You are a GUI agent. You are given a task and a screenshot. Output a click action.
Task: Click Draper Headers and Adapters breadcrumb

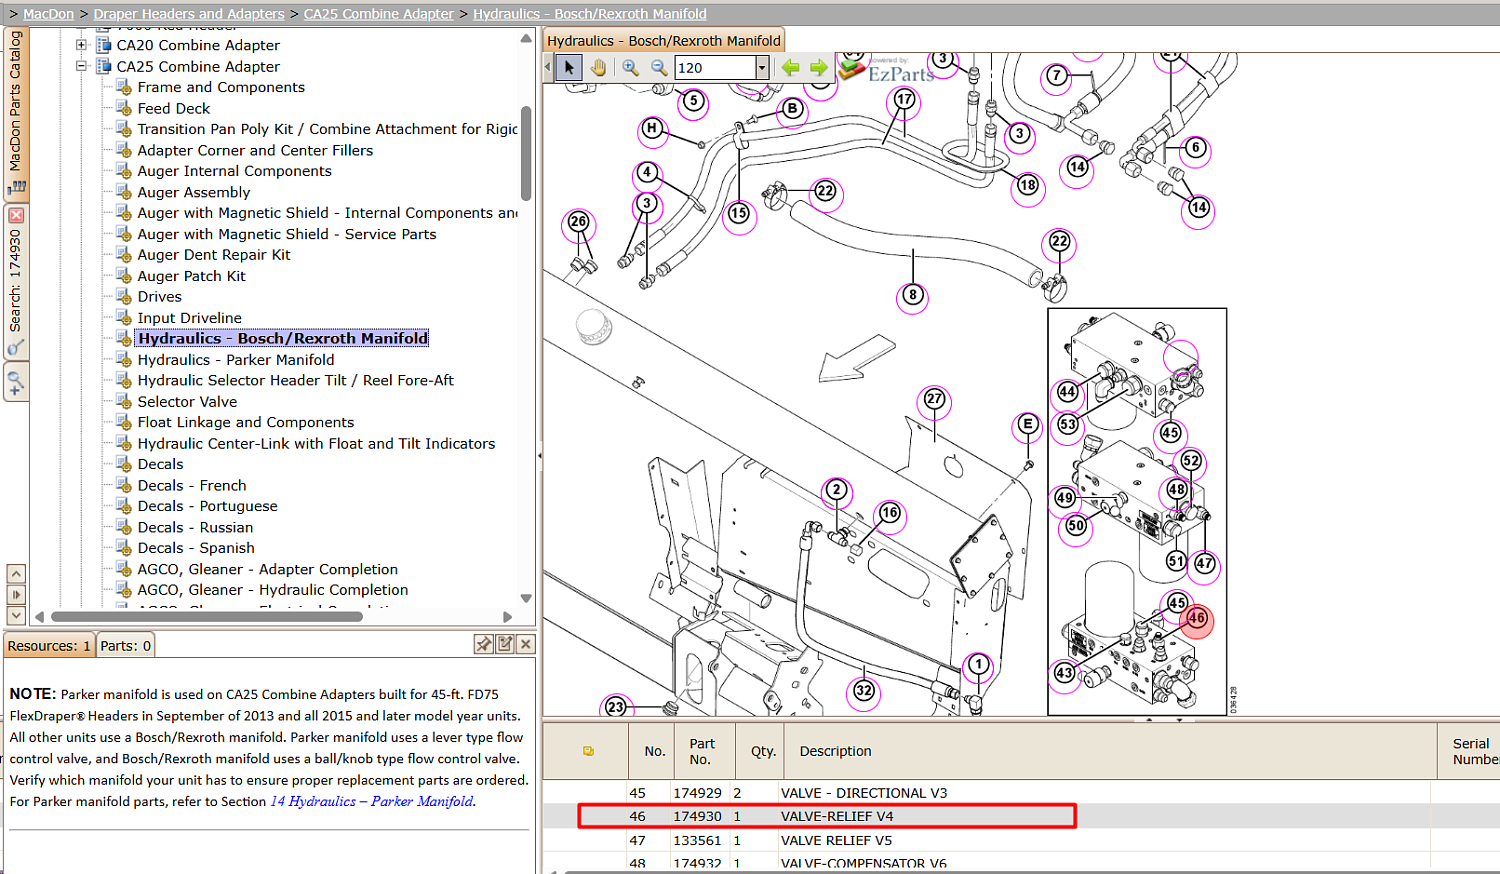[x=189, y=14]
